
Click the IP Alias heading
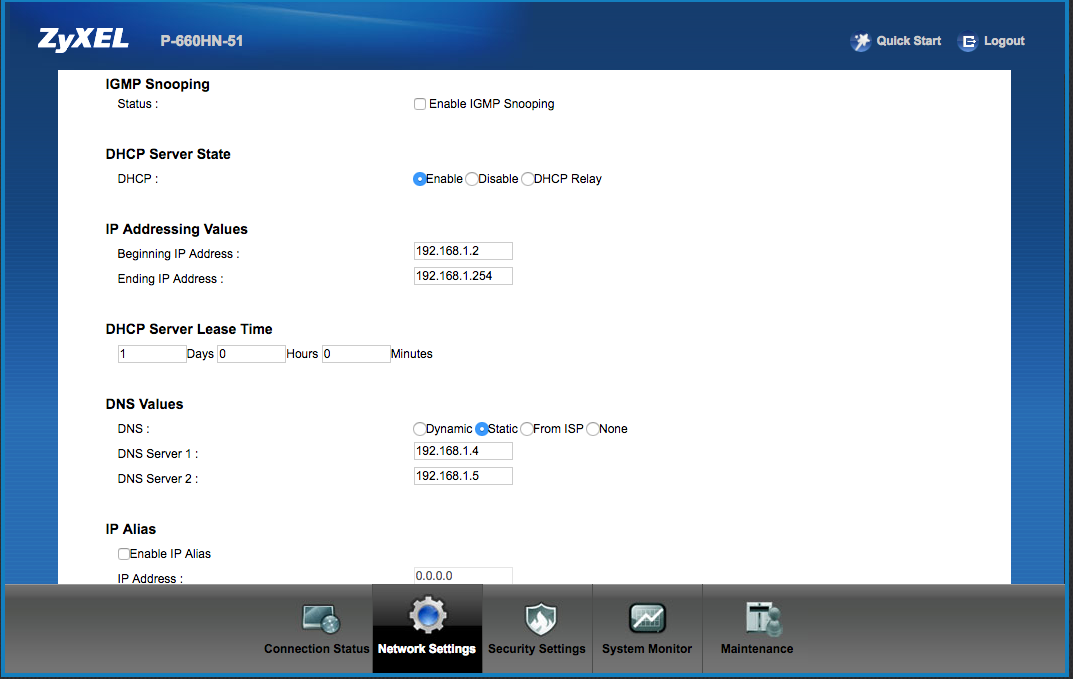131,529
